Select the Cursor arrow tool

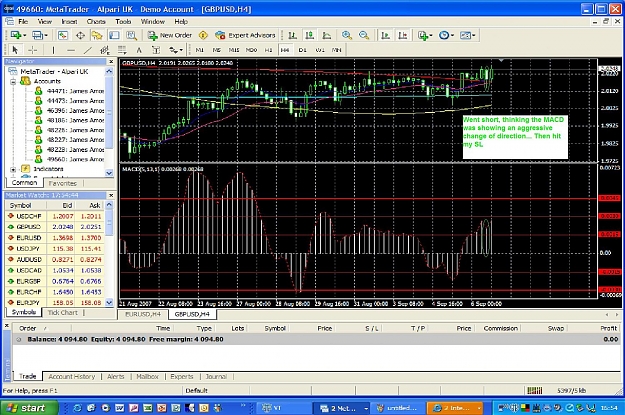point(15,50)
